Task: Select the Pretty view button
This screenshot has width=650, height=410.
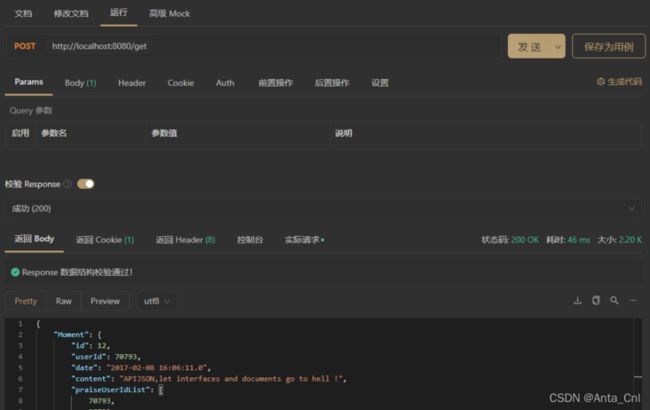Action: point(26,301)
